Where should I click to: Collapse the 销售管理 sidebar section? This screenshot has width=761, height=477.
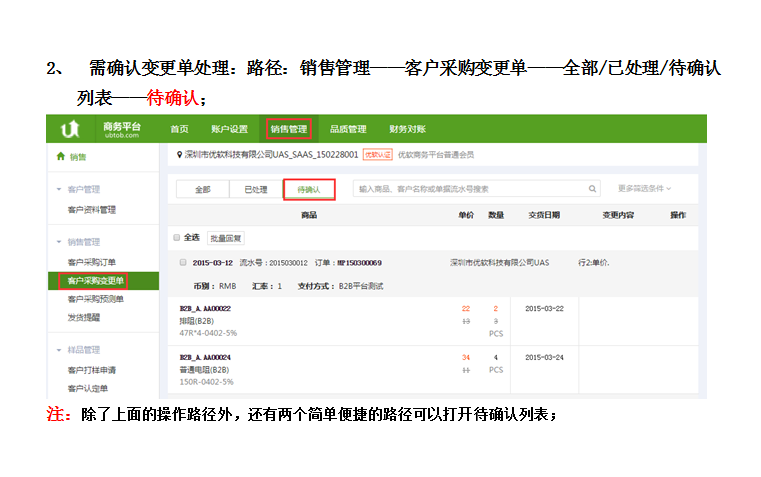point(59,242)
